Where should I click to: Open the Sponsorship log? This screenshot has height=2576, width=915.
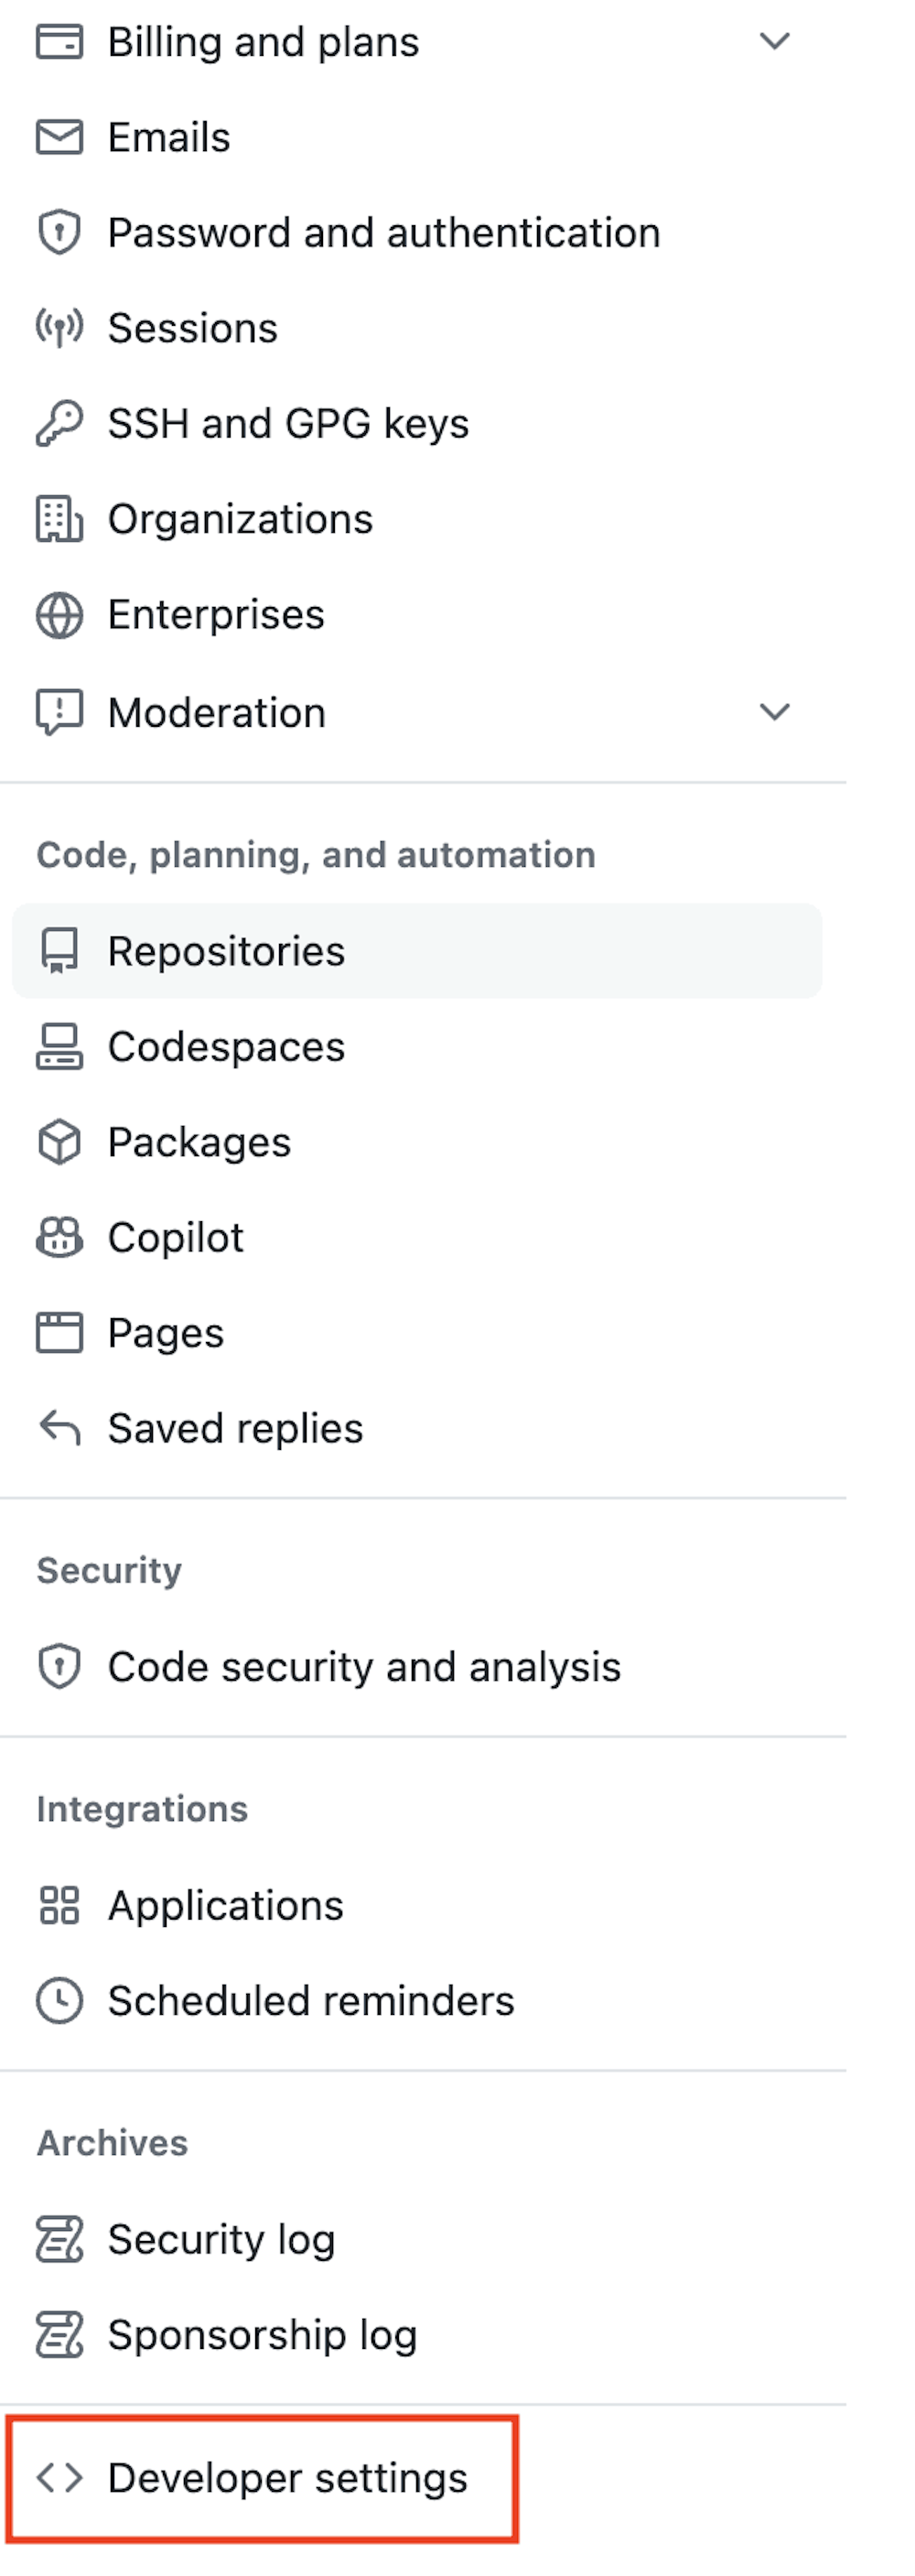262,2335
